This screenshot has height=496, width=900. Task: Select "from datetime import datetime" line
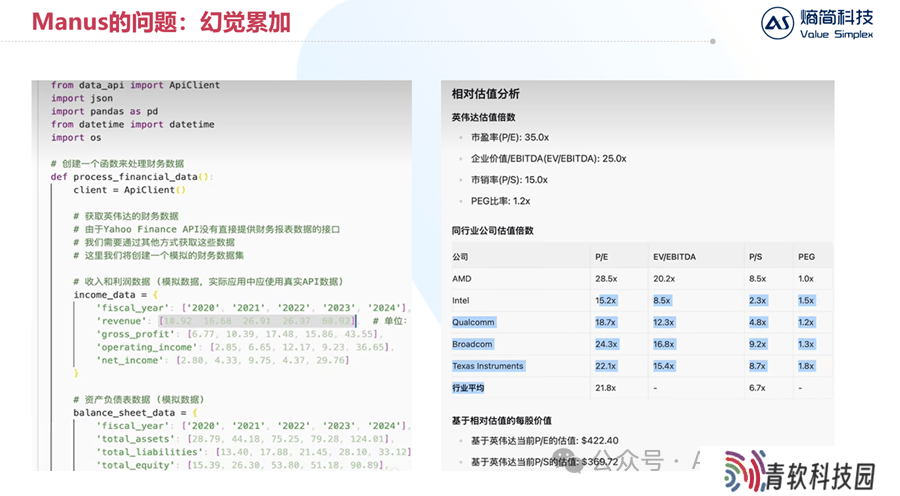pos(132,125)
